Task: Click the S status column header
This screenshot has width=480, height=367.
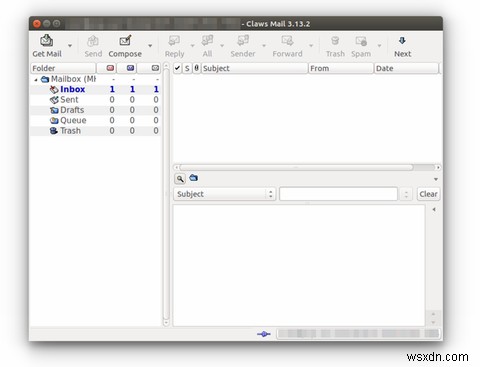Action: [187, 68]
